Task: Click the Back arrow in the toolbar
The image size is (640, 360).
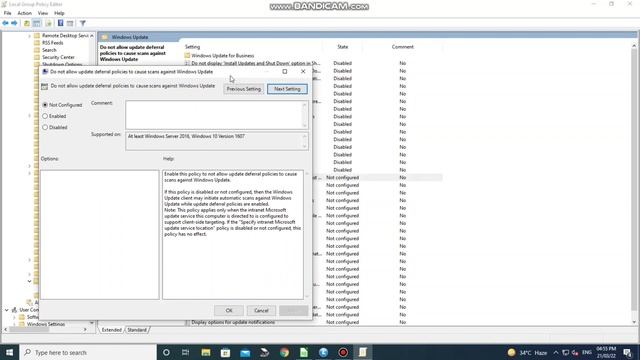Action: click(x=5, y=23)
